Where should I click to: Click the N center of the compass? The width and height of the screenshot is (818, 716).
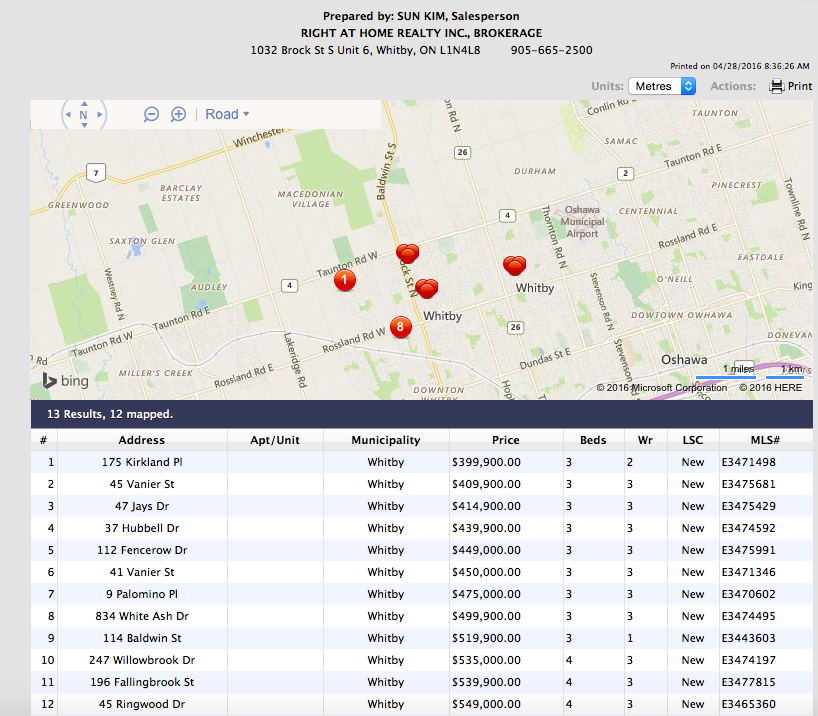84,115
